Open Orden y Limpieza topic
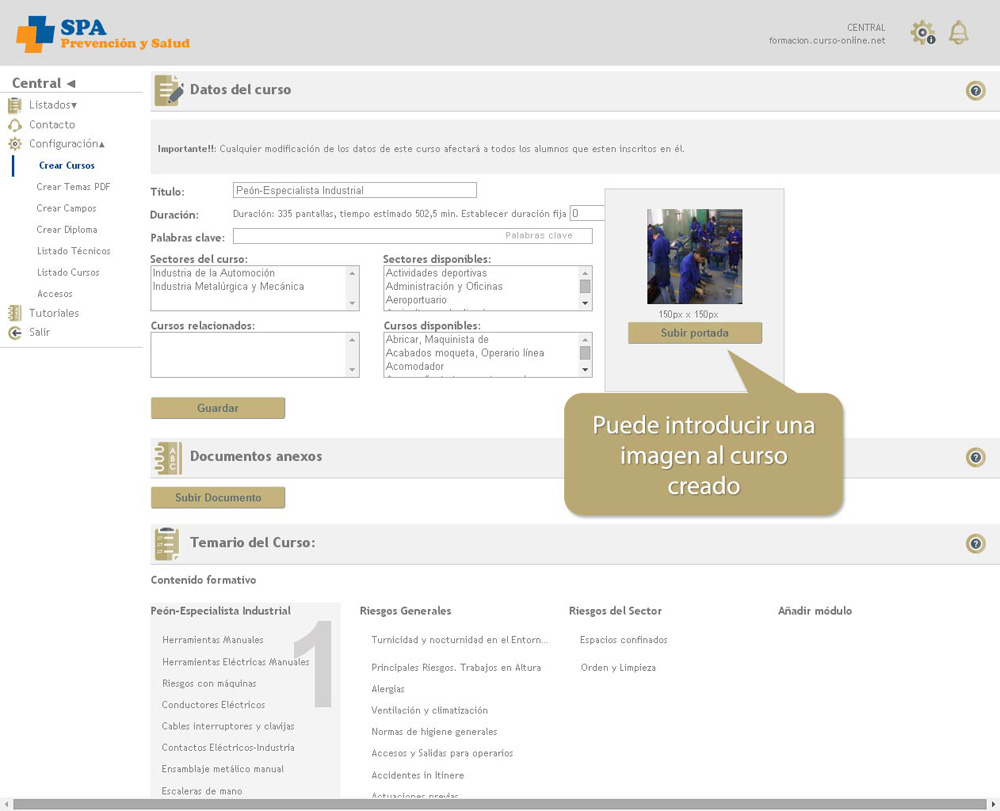 click(618, 668)
